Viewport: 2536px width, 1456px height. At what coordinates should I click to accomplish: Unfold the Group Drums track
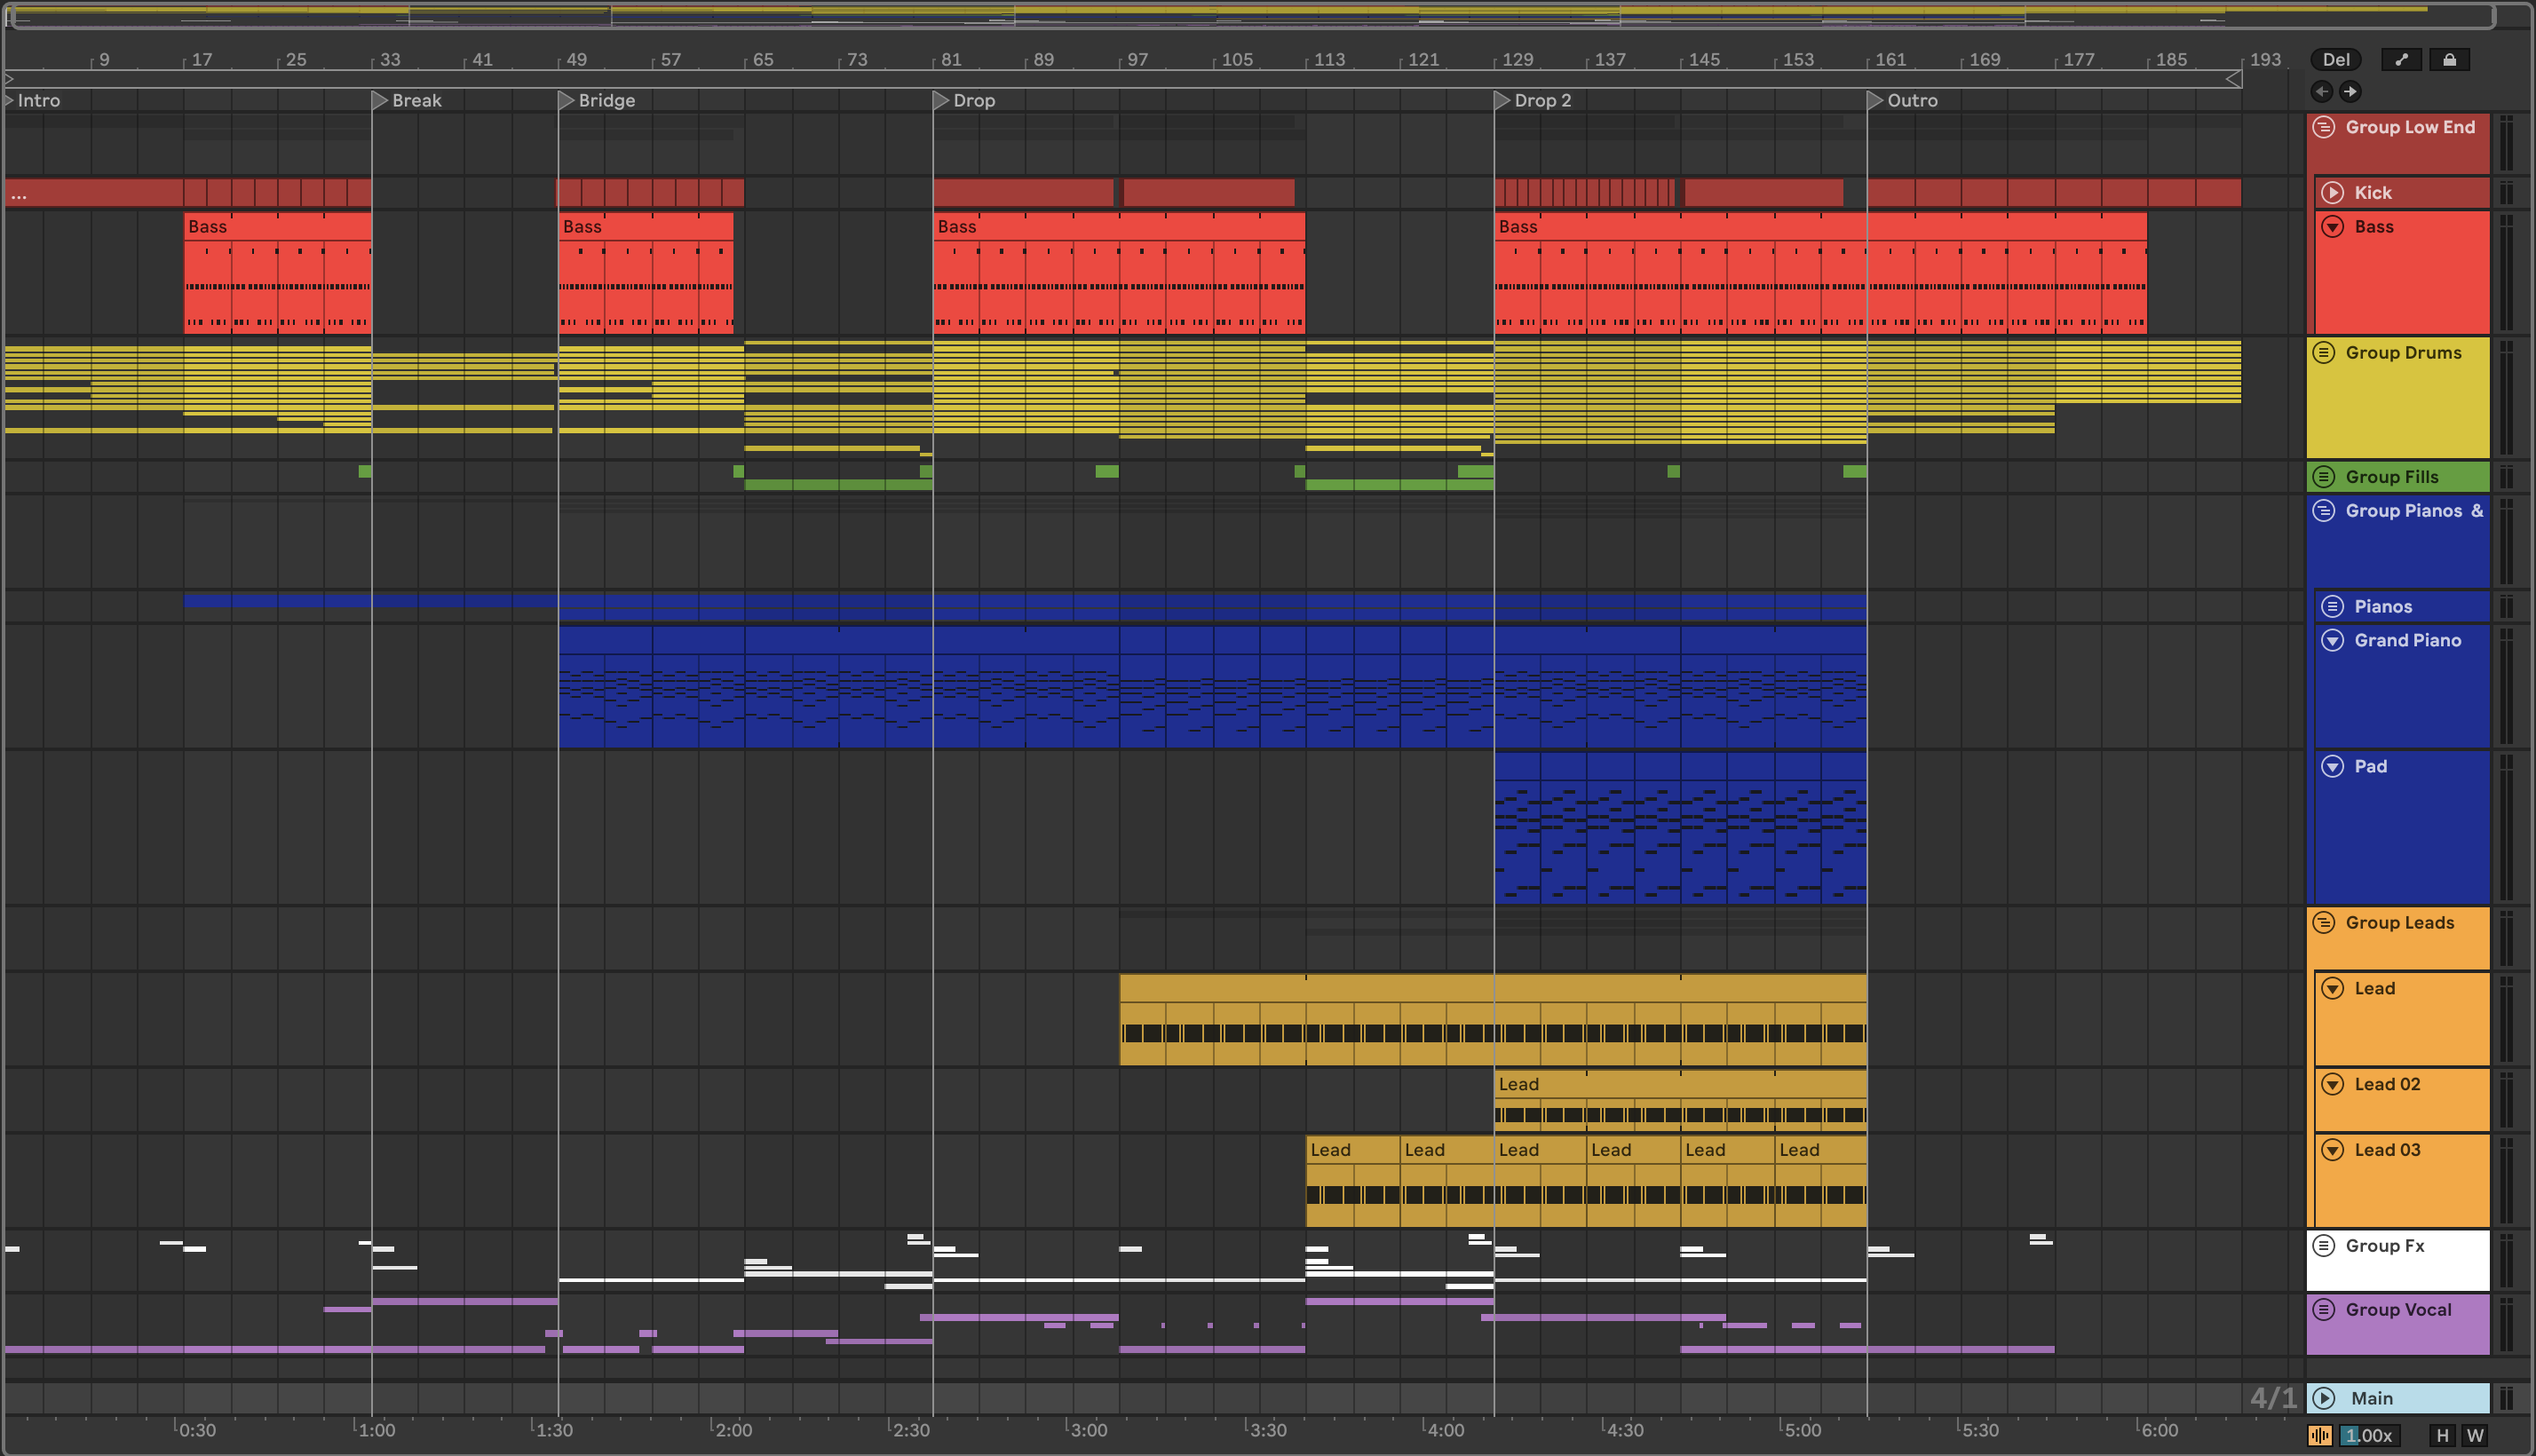tap(2324, 352)
